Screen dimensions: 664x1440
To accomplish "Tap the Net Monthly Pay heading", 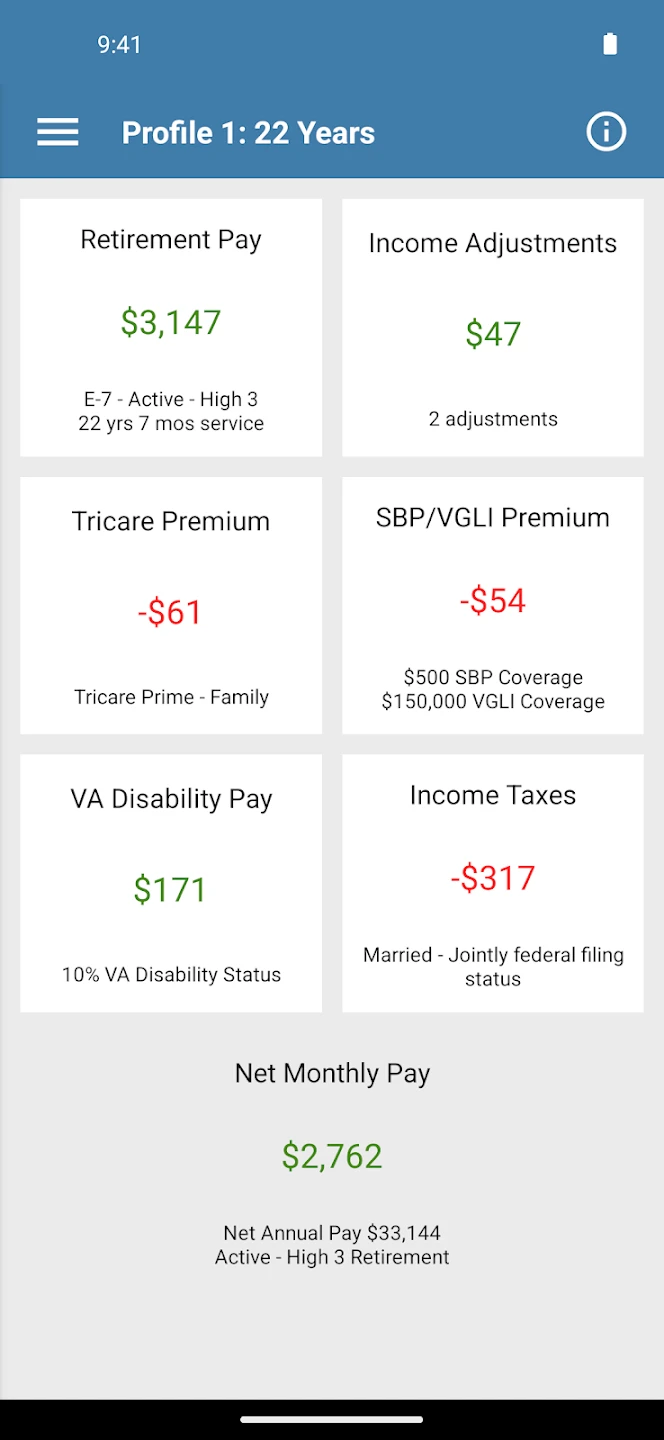I will coord(332,1073).
